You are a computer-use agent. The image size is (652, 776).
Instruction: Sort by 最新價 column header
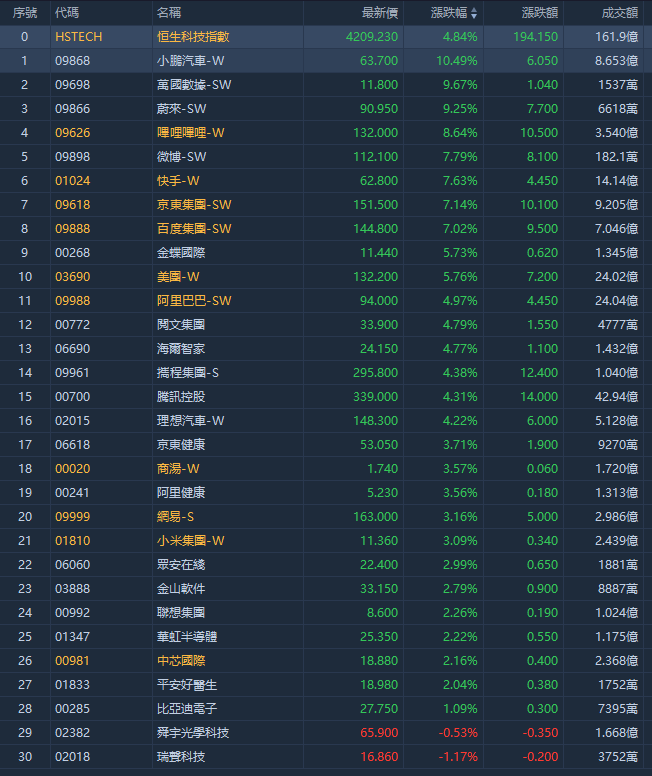380,13
